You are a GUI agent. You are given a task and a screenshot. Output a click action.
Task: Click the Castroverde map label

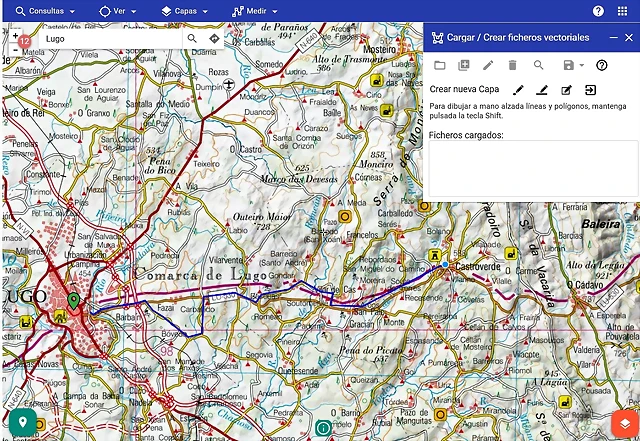pos(478,267)
